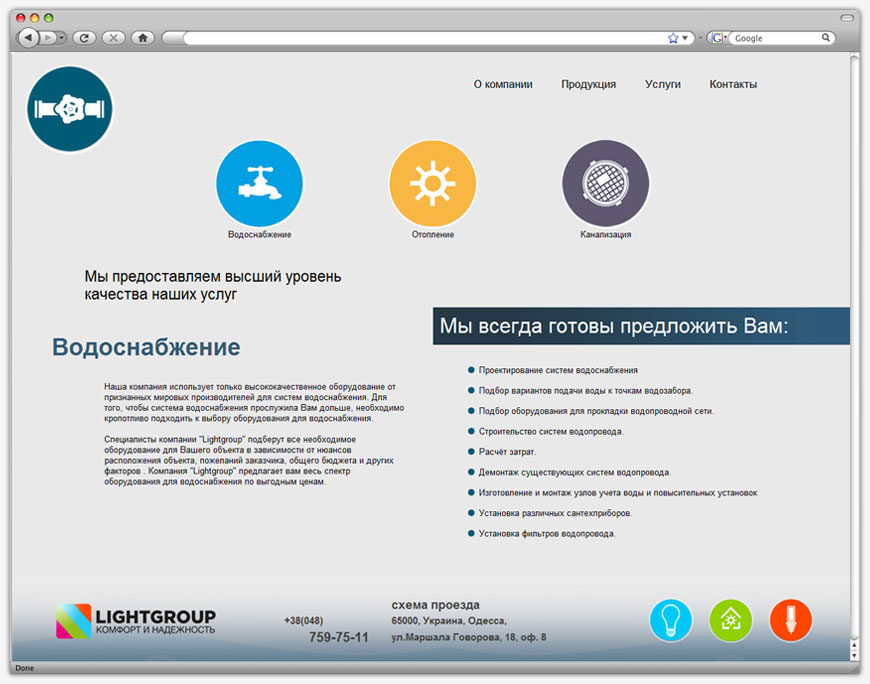Click inside the Google search field

776,38
